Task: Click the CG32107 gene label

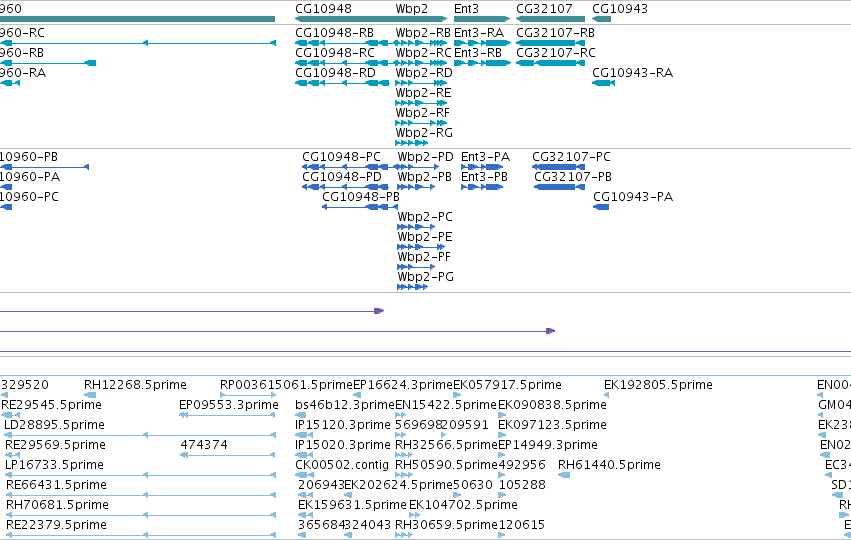Action: (x=544, y=9)
